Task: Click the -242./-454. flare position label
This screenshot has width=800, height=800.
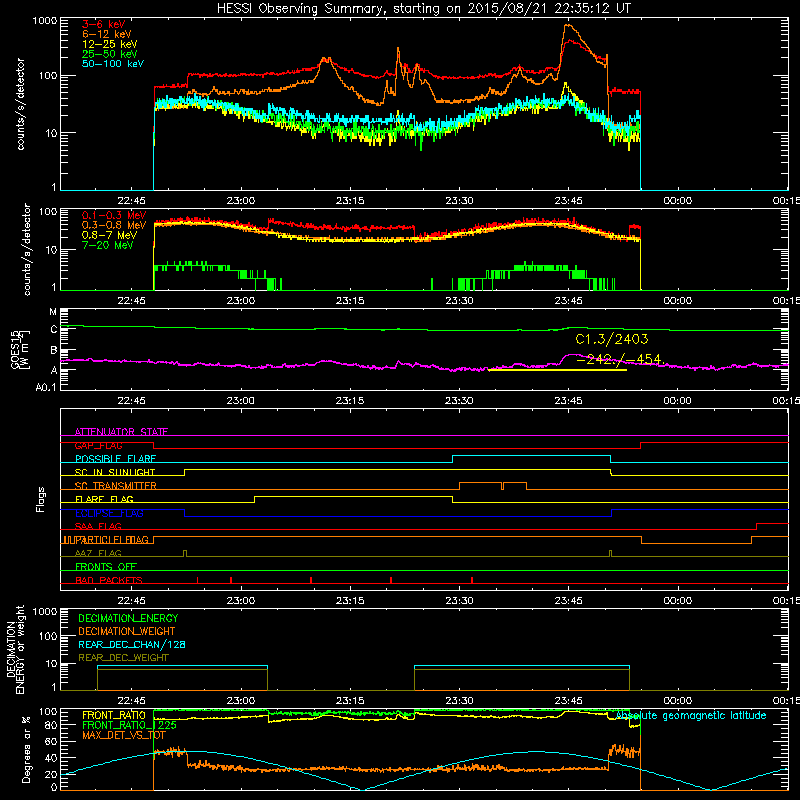Action: (619, 359)
